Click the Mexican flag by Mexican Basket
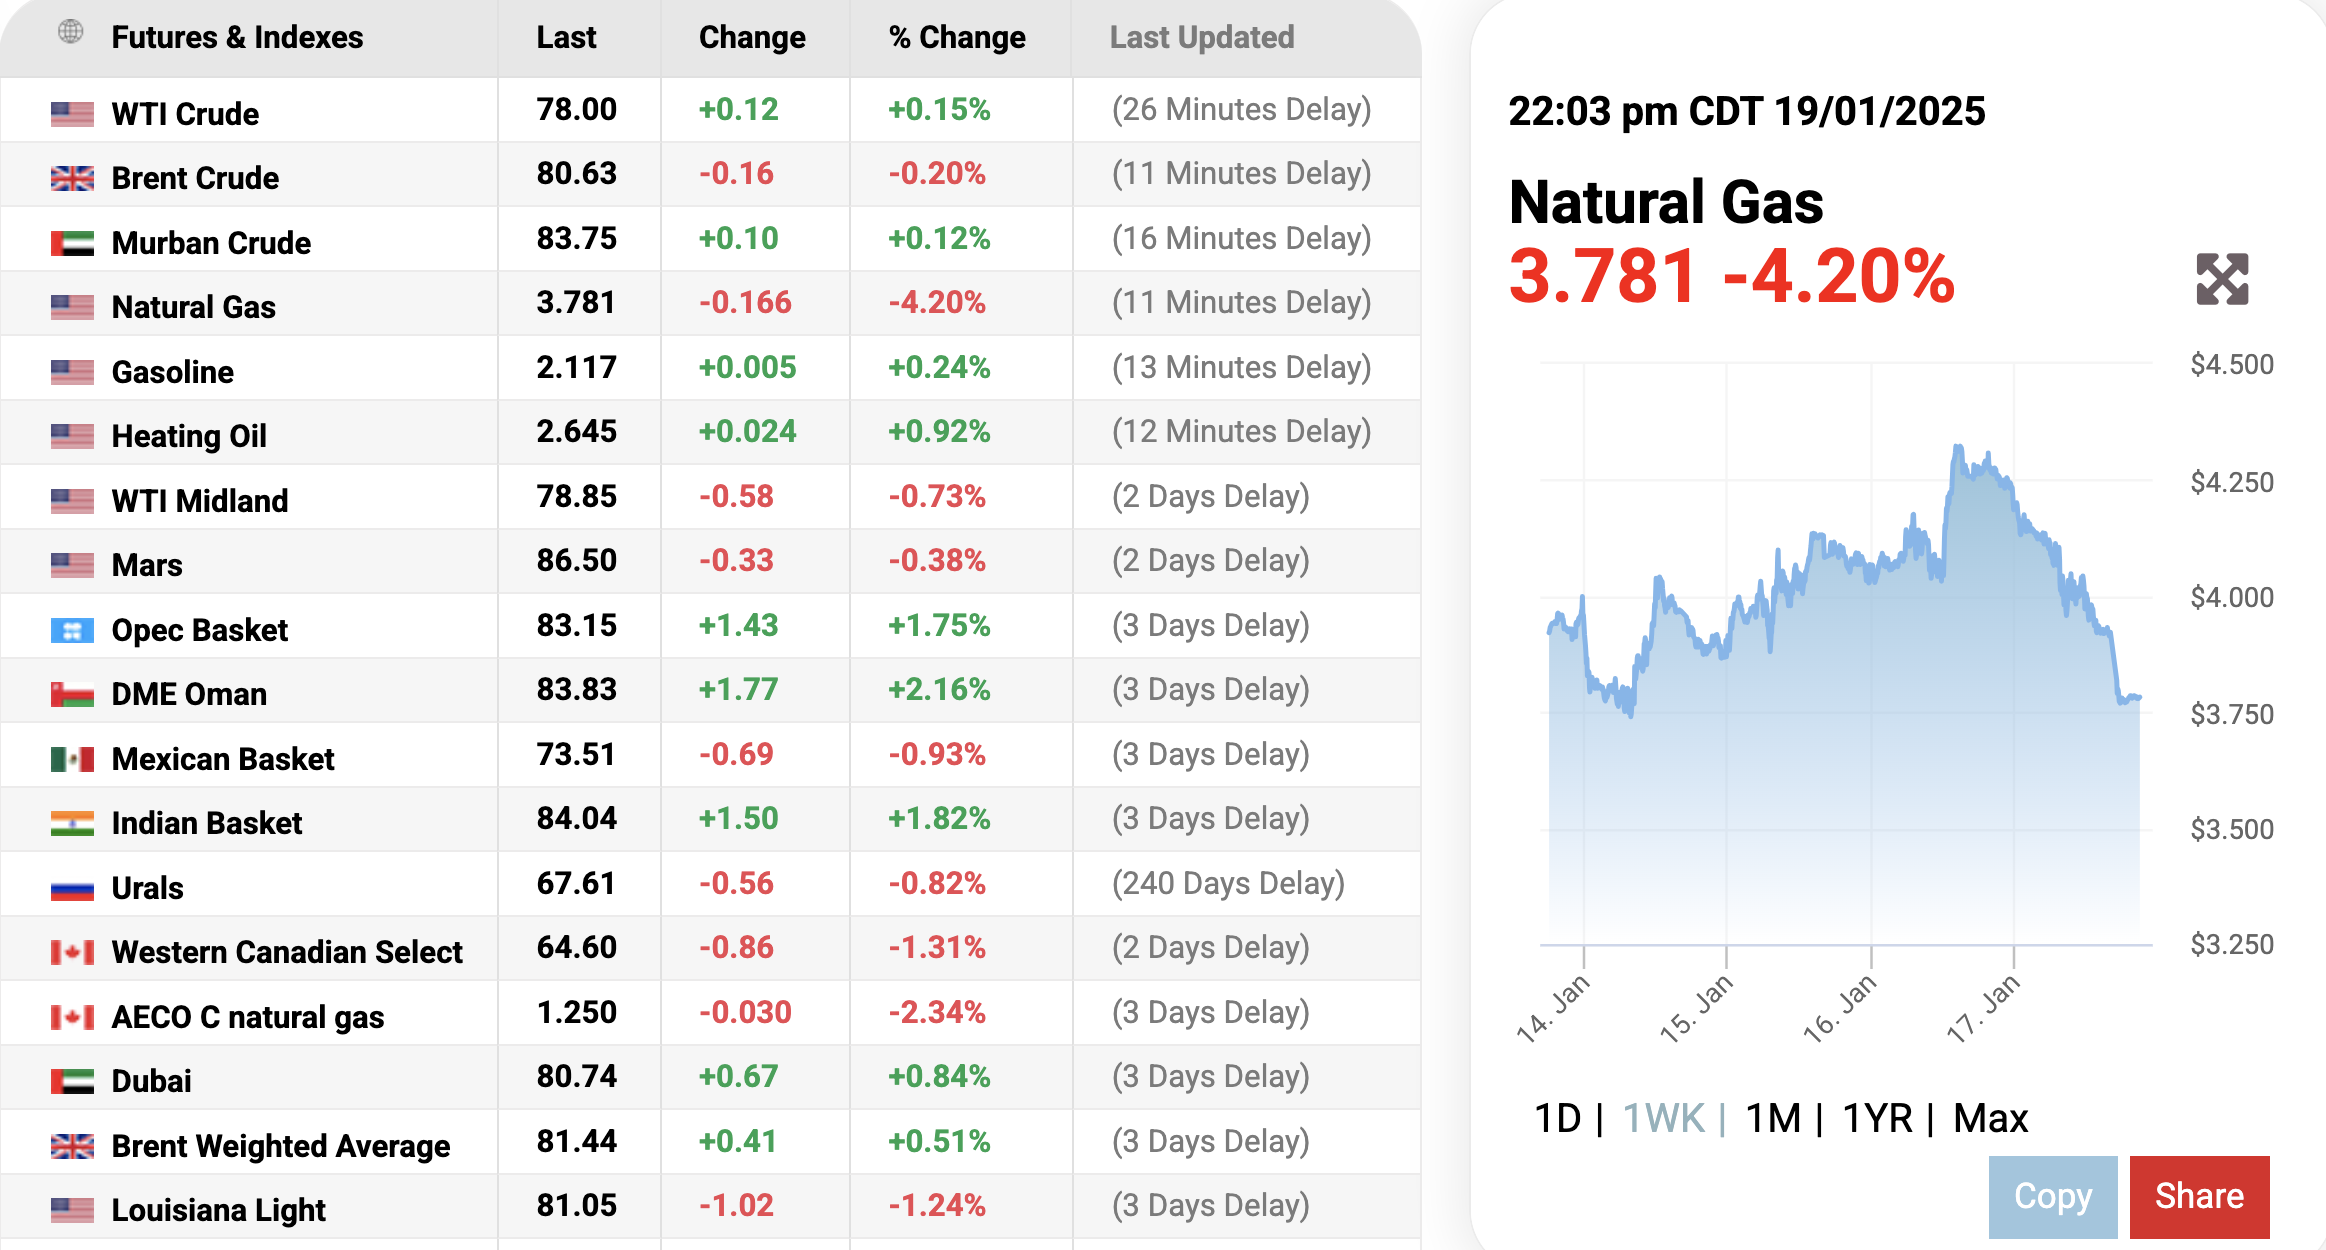Image resolution: width=2326 pixels, height=1250 pixels. pos(72,759)
